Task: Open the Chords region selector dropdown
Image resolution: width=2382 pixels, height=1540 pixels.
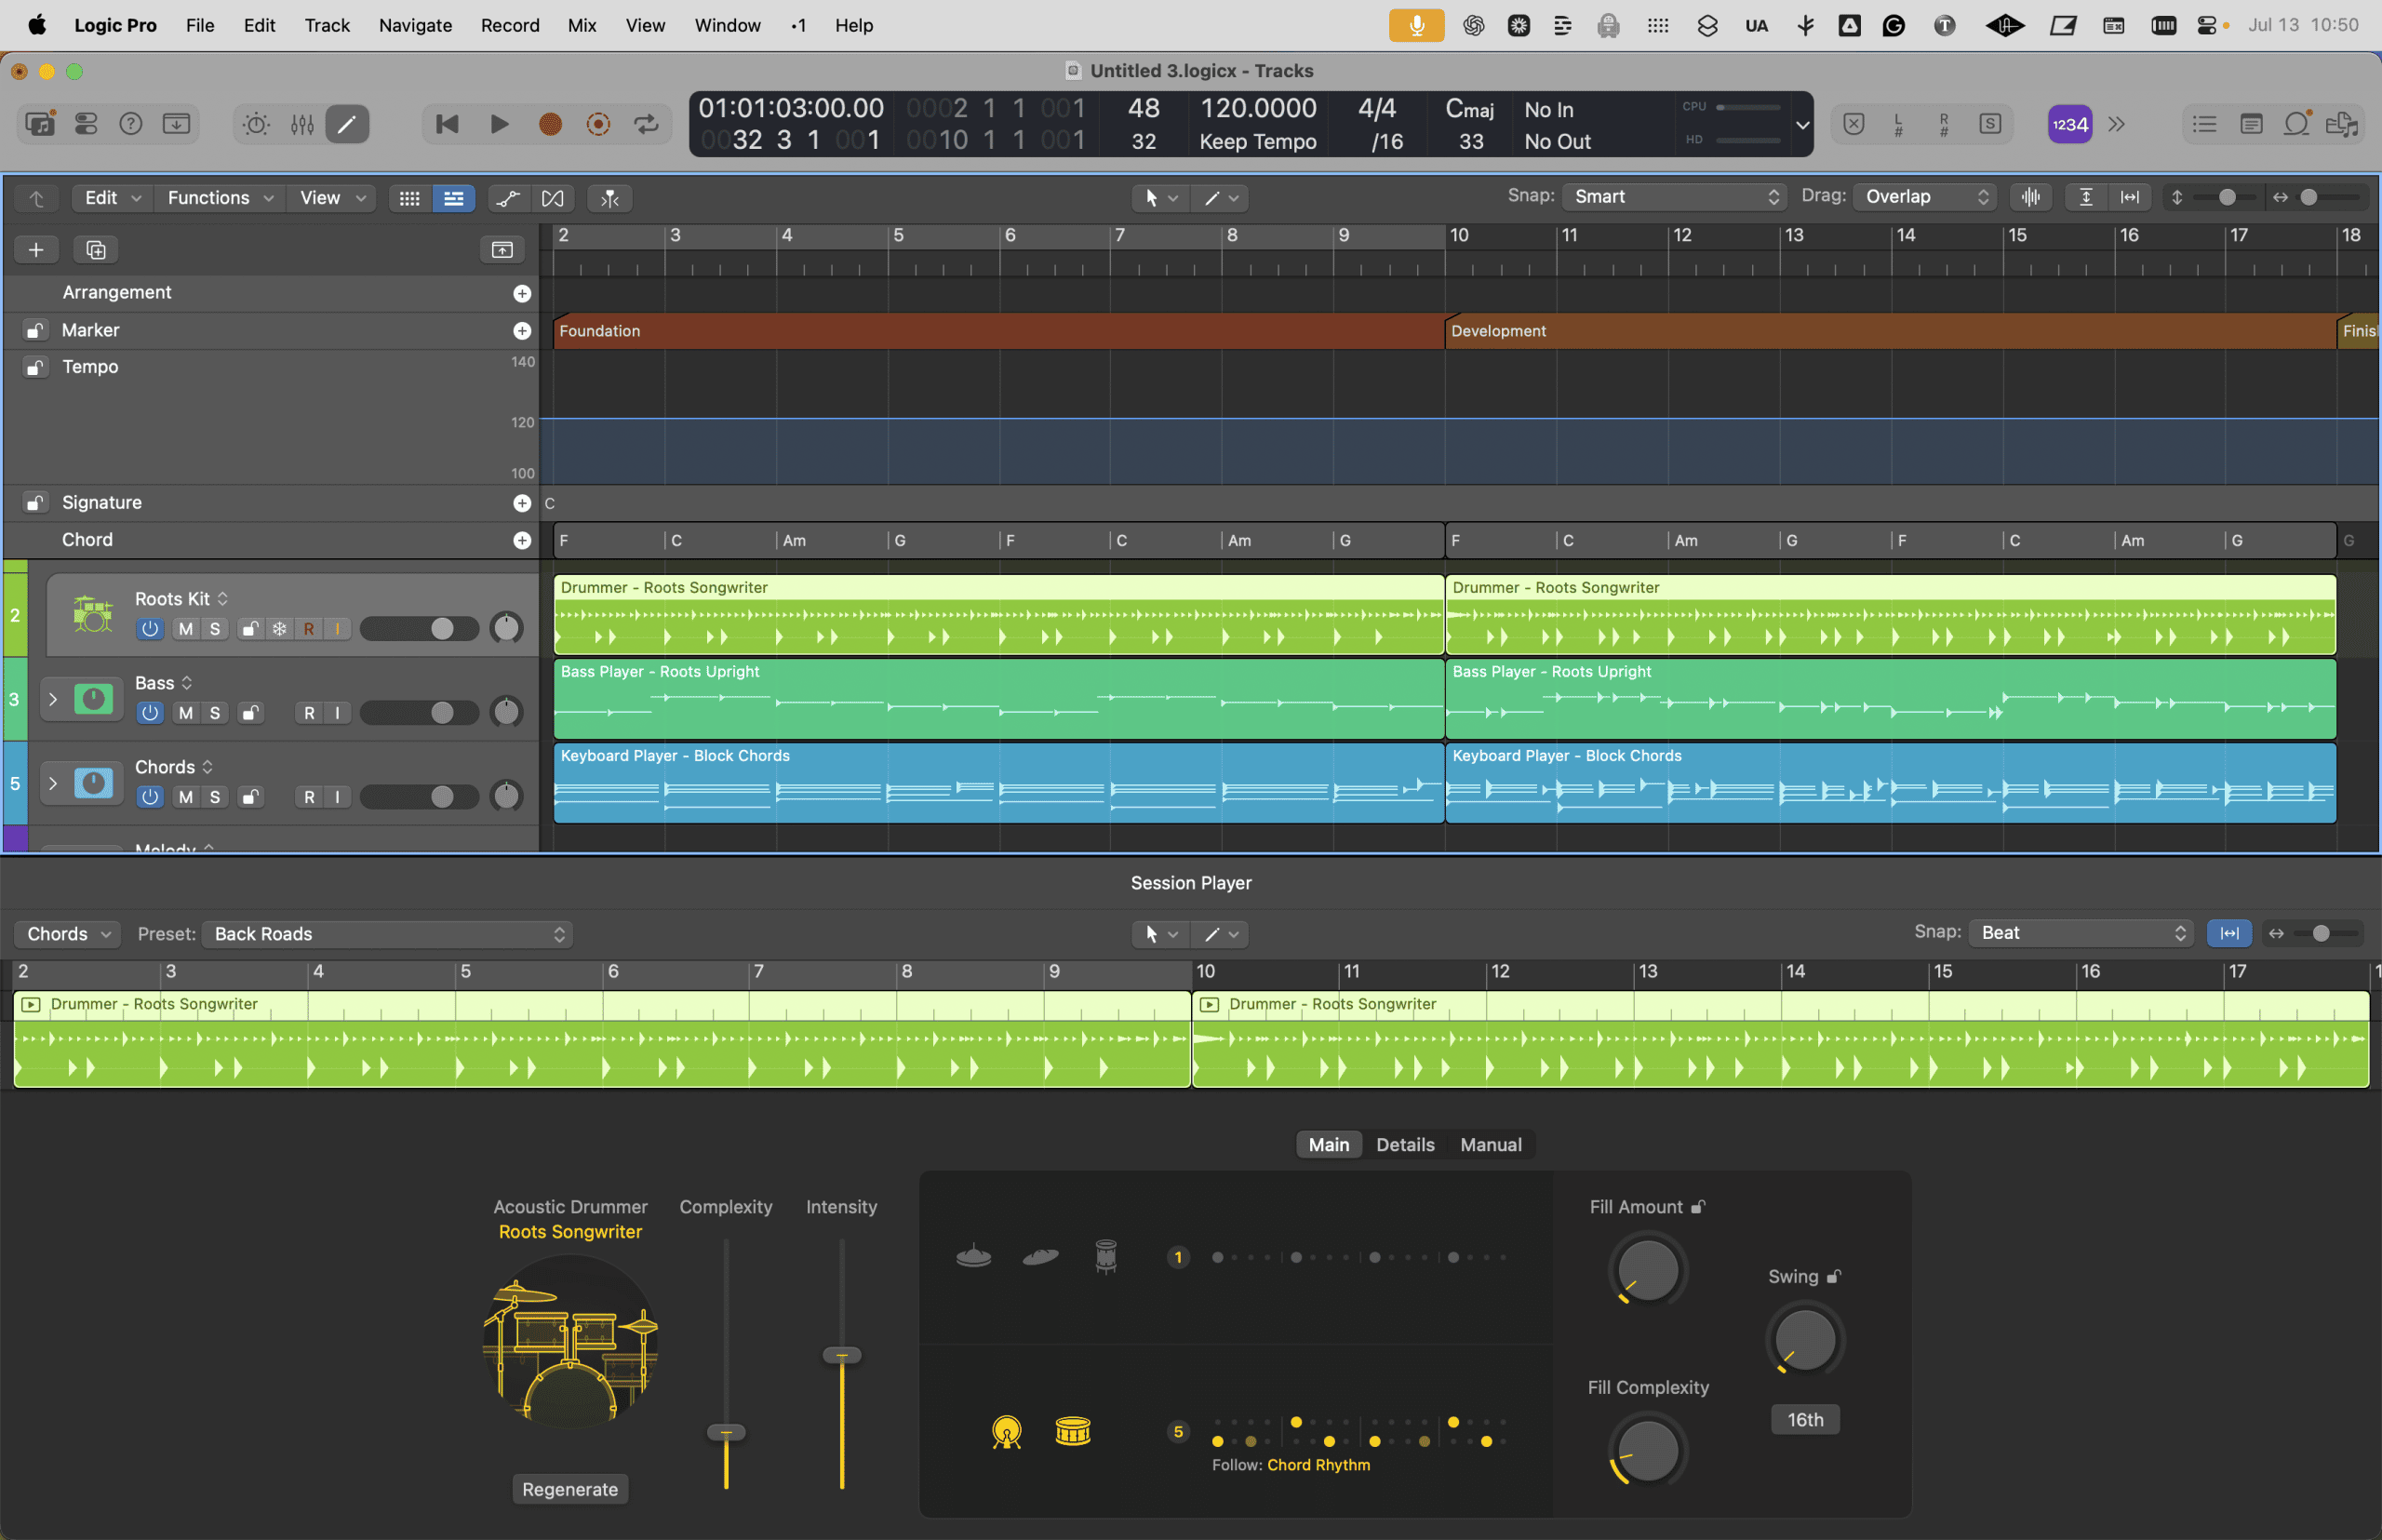Action: 67,934
